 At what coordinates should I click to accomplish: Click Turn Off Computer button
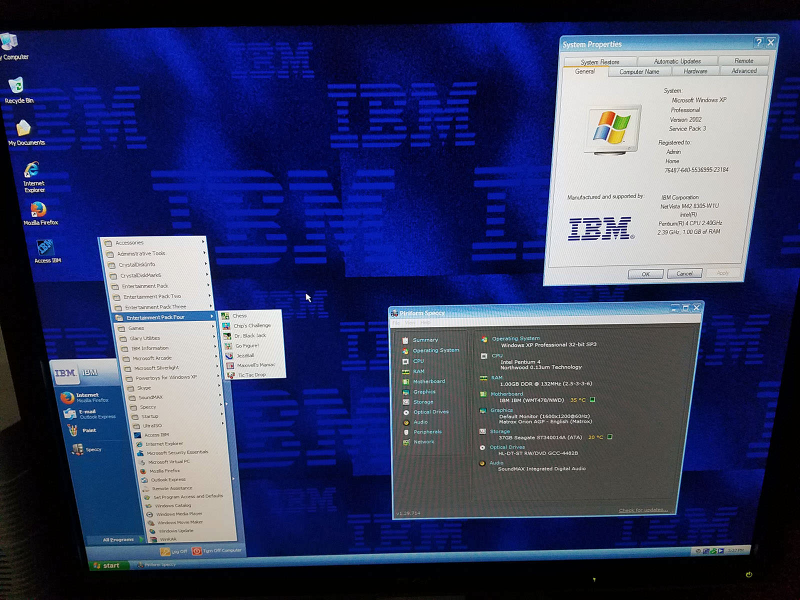click(x=216, y=551)
